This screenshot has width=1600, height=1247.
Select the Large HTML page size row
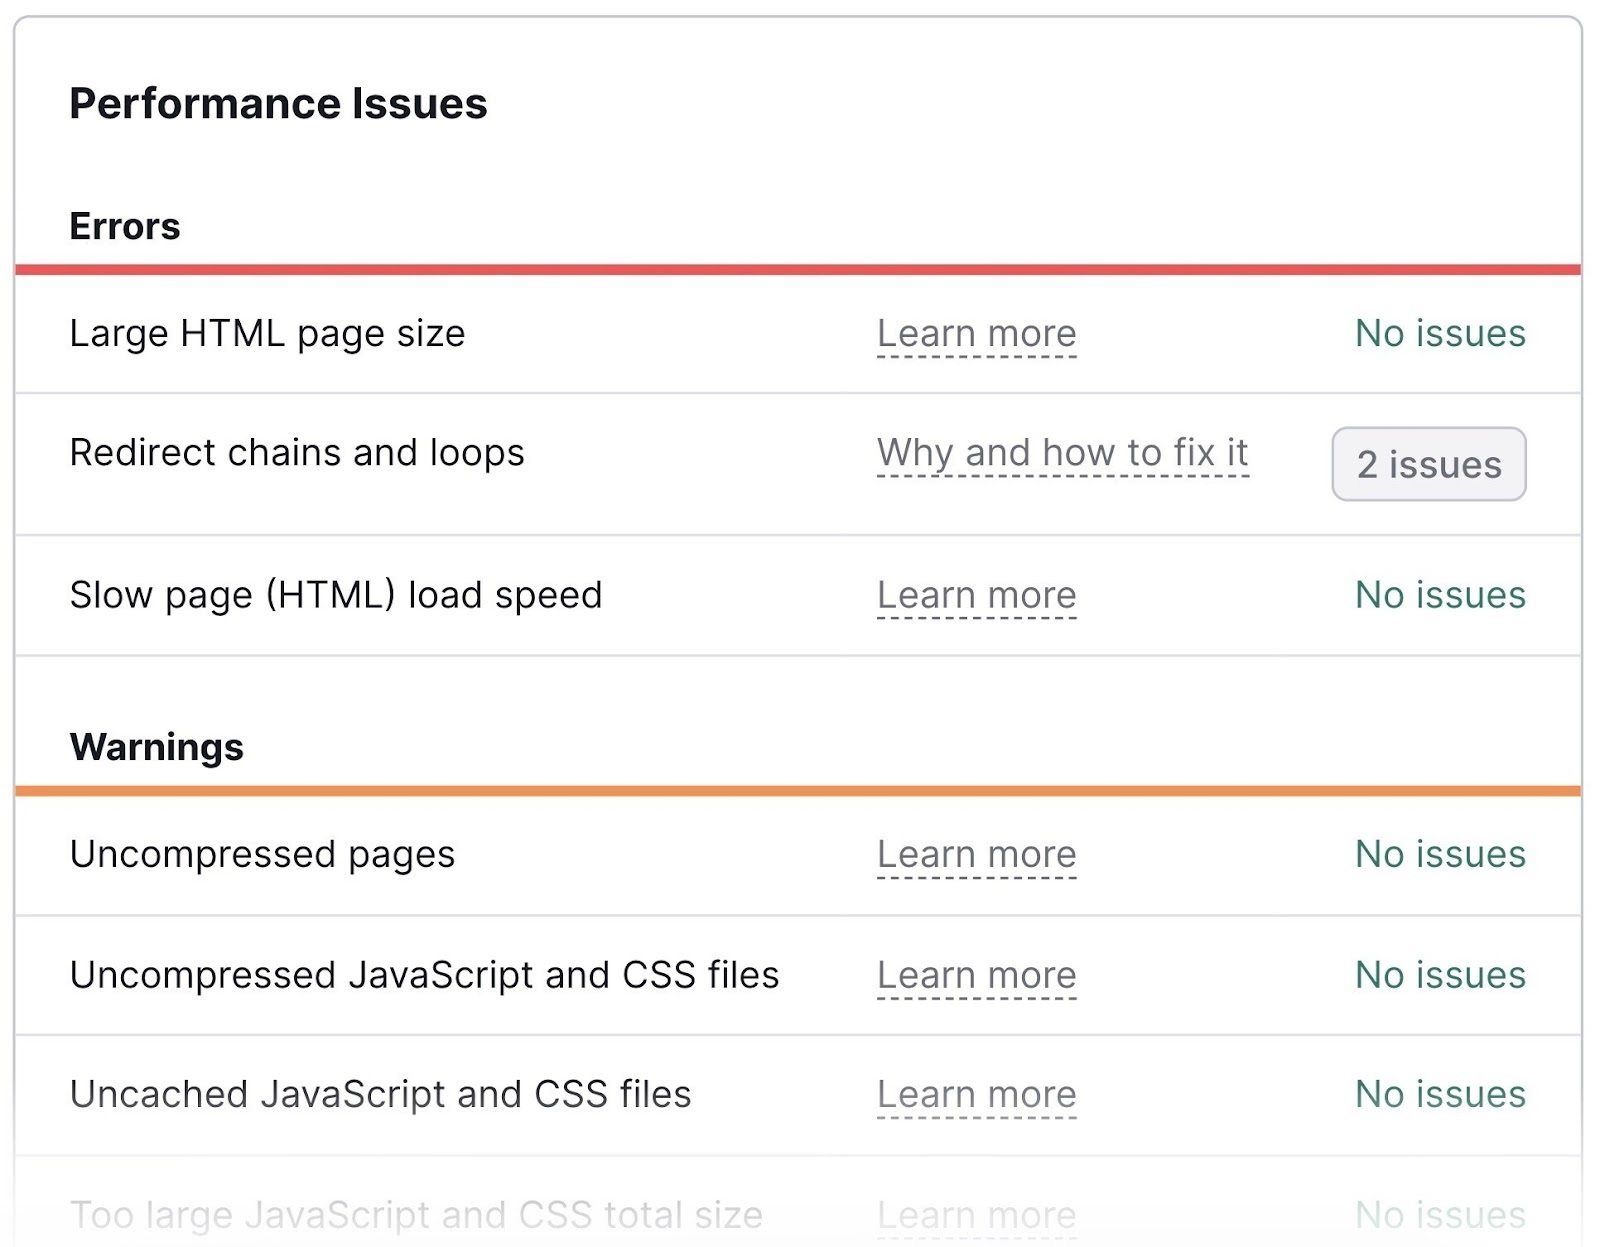[x=266, y=333]
